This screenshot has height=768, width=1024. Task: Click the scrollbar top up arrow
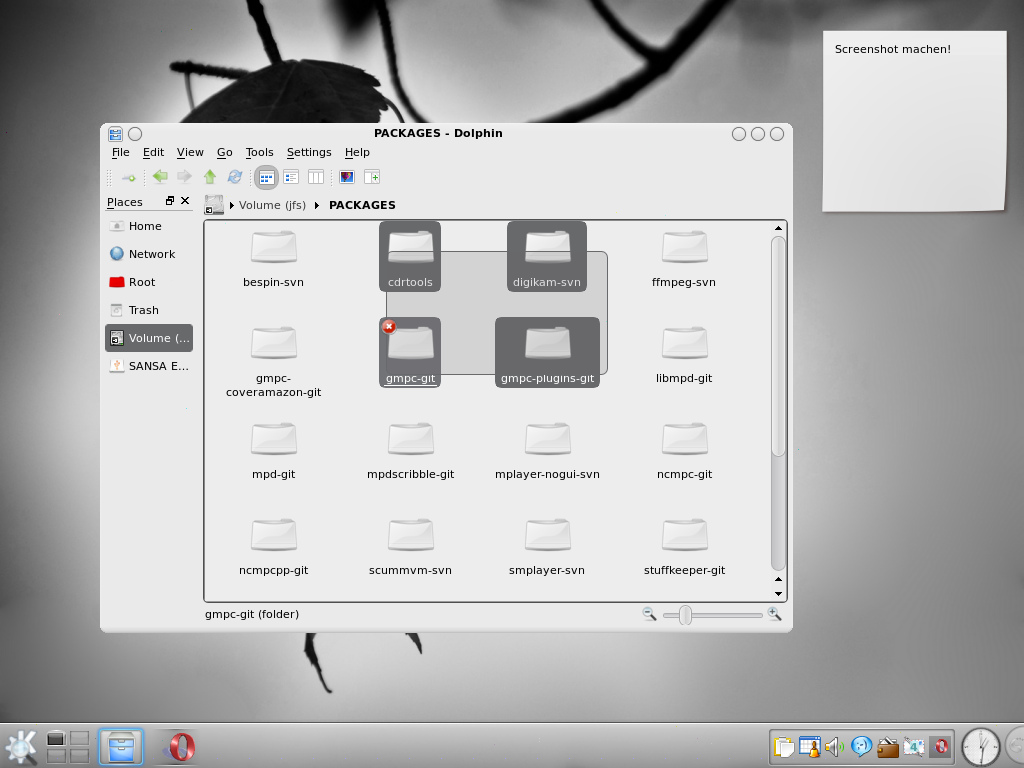pos(778,228)
